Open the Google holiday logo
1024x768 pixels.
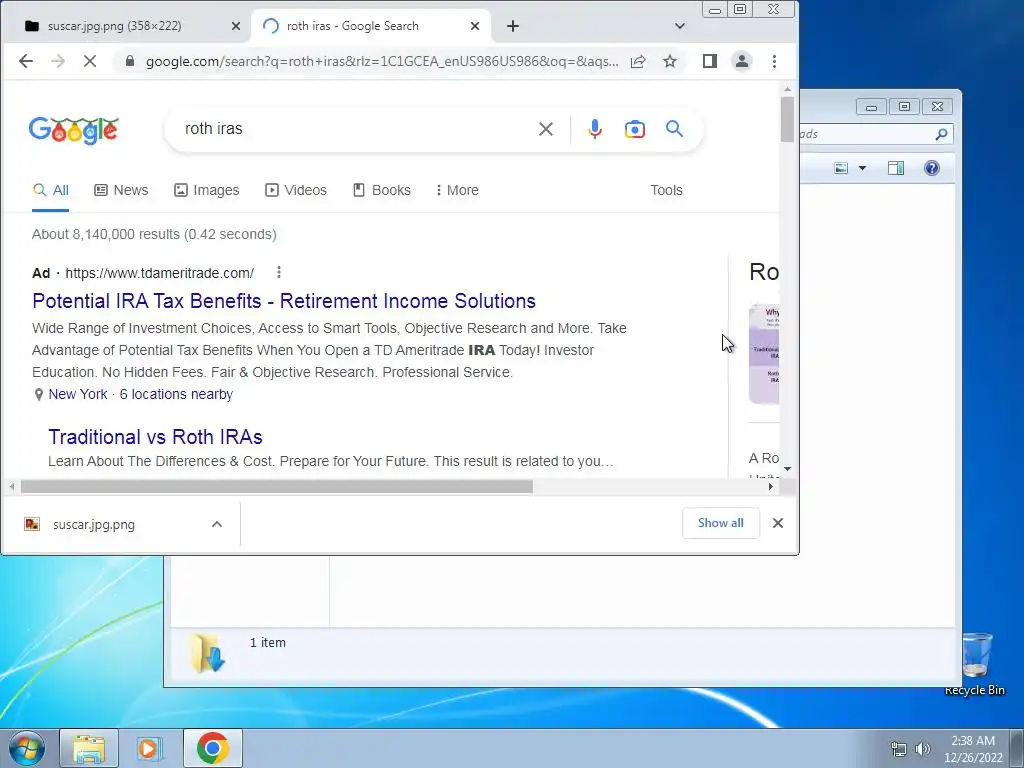(74, 130)
